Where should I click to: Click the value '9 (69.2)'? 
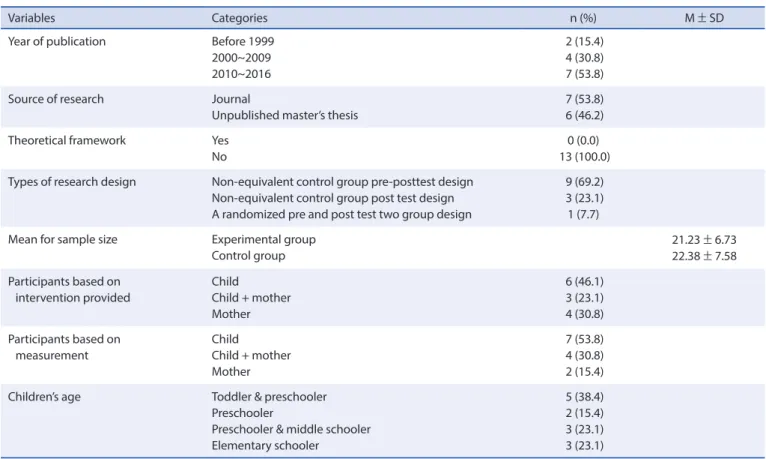[x=584, y=182]
